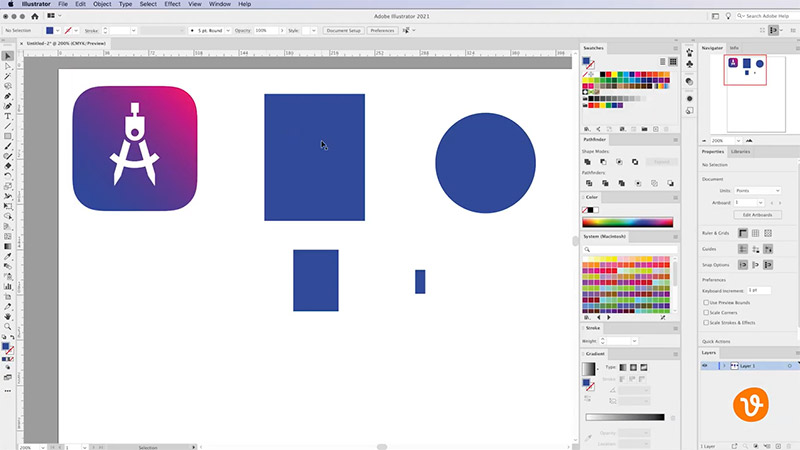Click the Document Setup button
The width and height of the screenshot is (800, 450).
343,31
